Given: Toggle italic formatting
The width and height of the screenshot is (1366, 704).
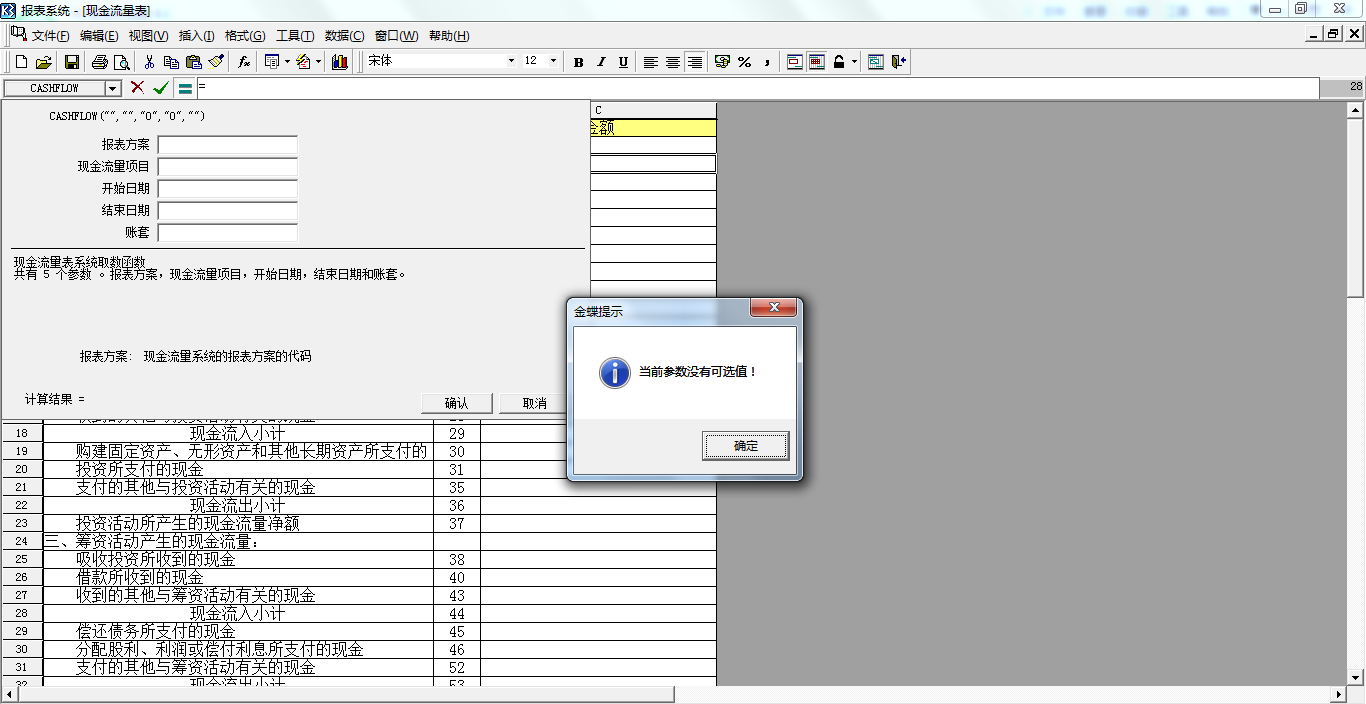Looking at the screenshot, I should (x=601, y=62).
